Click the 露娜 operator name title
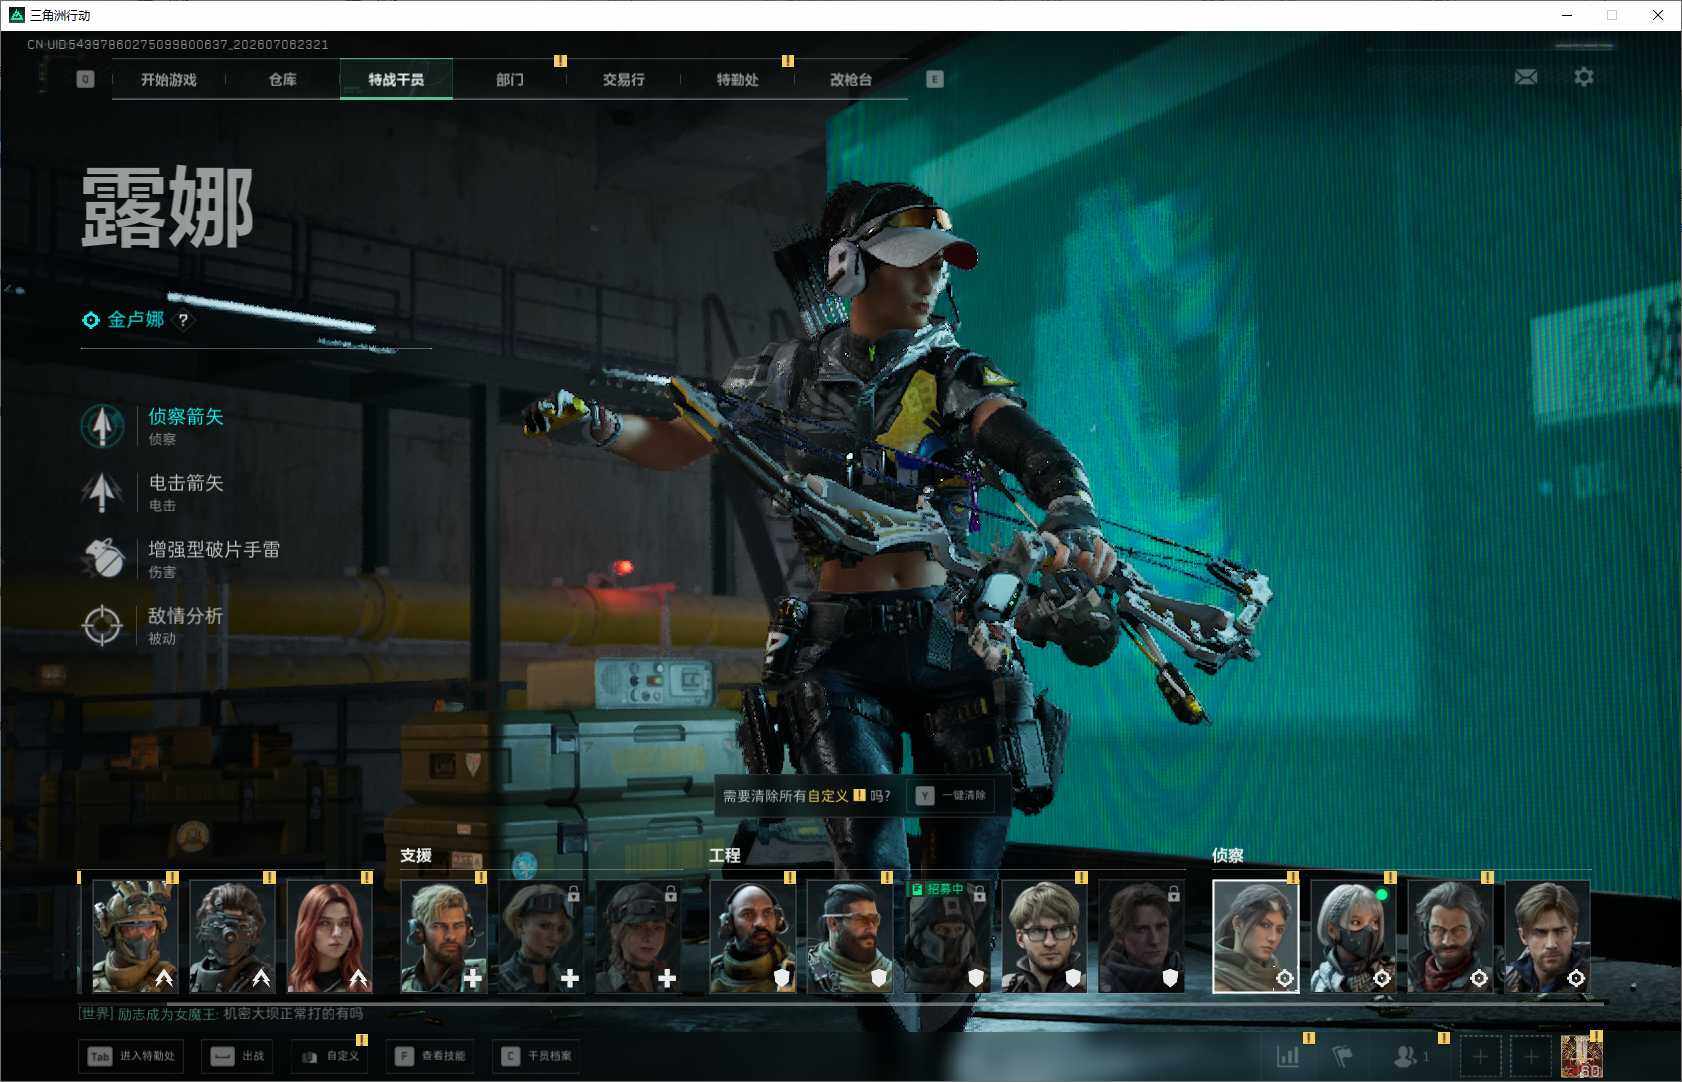 coord(167,207)
